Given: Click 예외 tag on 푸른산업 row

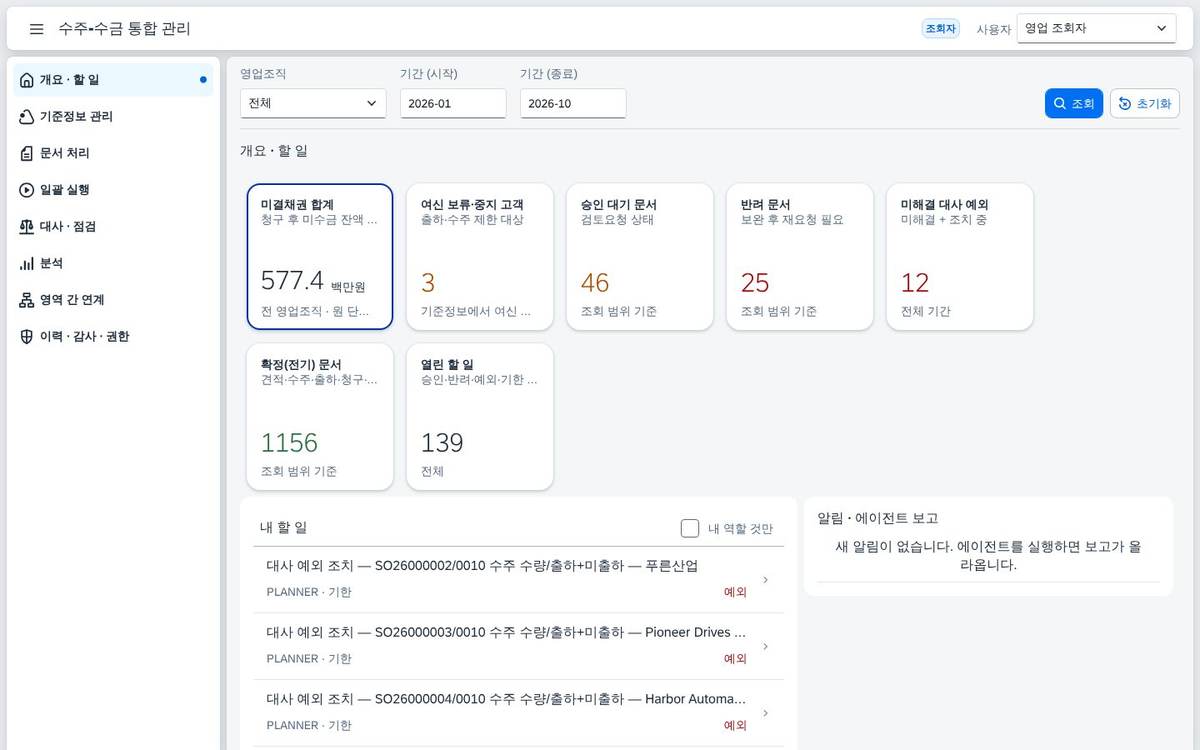Looking at the screenshot, I should 735,592.
